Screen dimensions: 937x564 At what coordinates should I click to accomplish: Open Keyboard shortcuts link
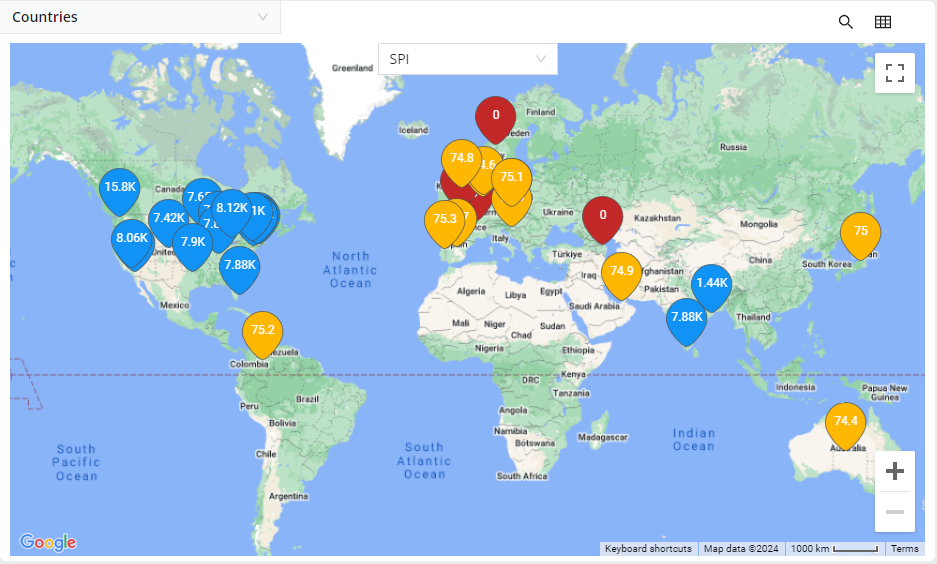(x=648, y=548)
